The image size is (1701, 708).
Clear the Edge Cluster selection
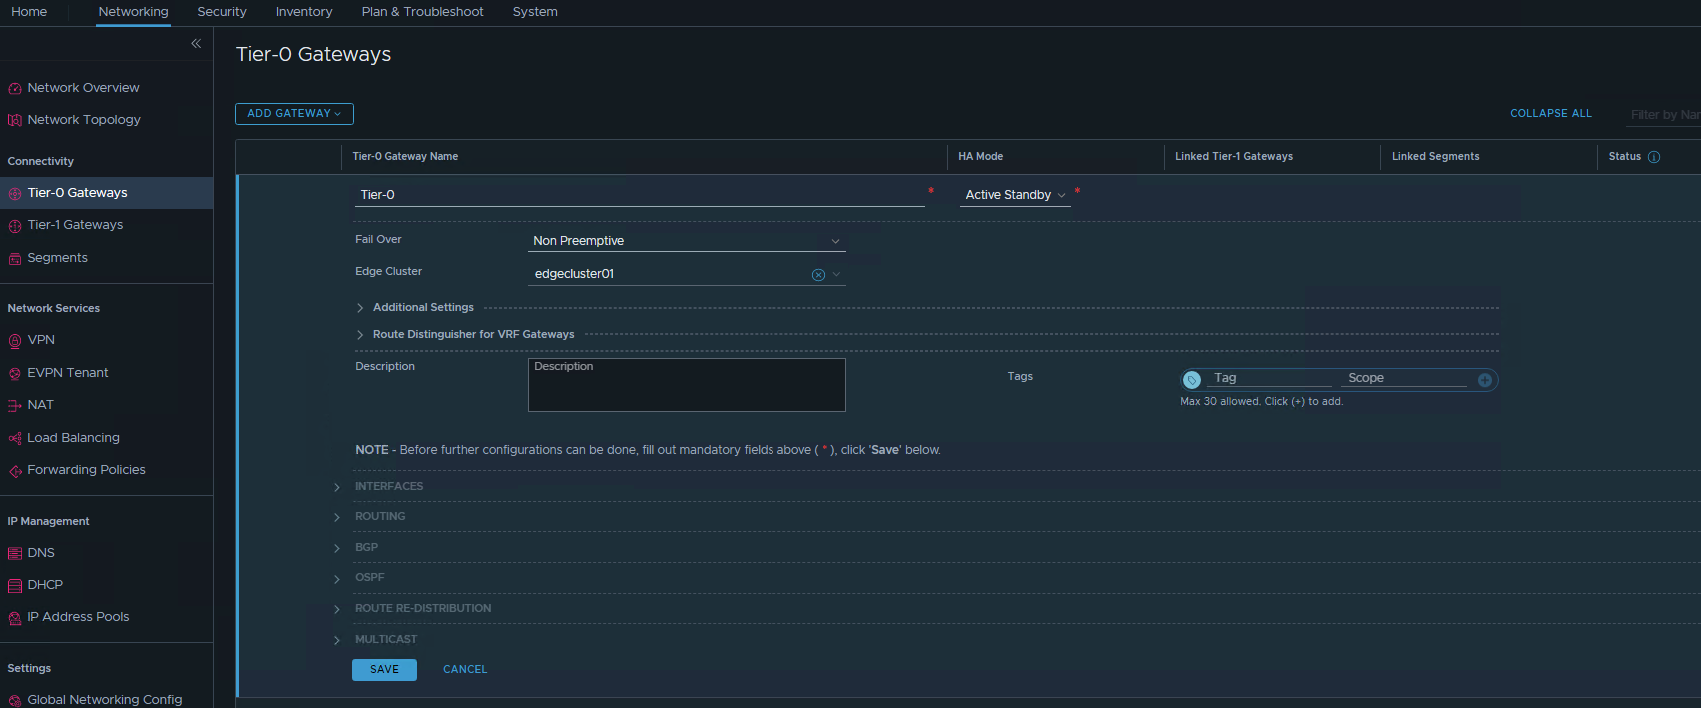tap(818, 275)
